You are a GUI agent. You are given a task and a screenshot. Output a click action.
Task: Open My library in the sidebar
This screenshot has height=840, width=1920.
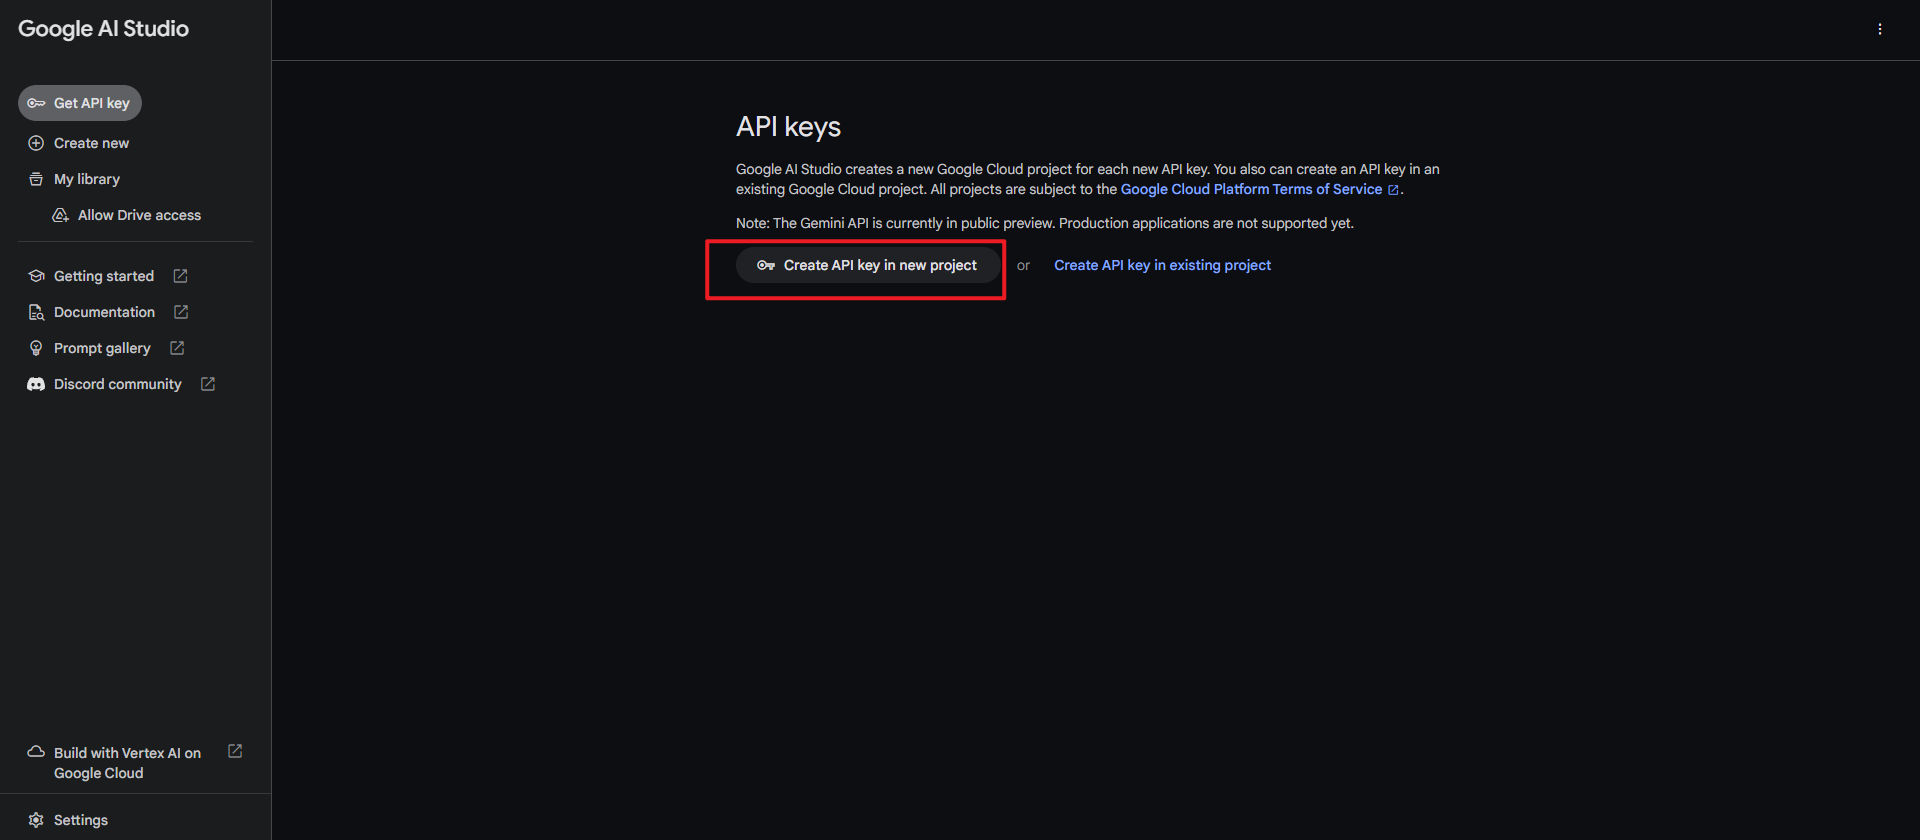coord(87,179)
